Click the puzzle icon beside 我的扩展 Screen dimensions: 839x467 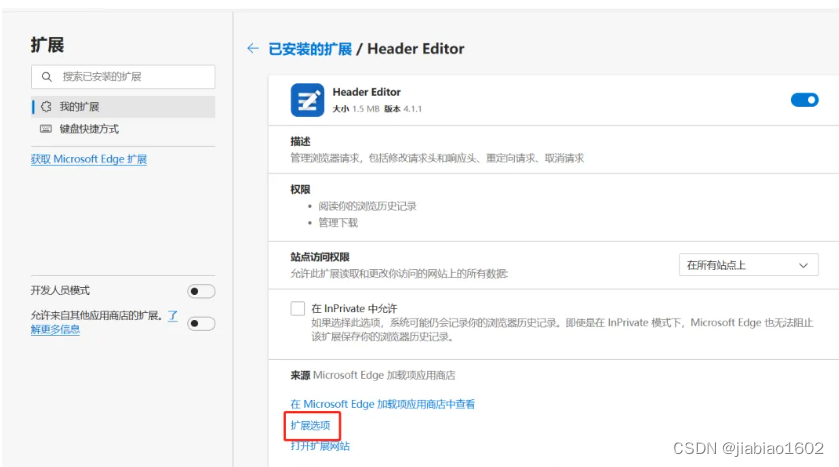(46, 106)
